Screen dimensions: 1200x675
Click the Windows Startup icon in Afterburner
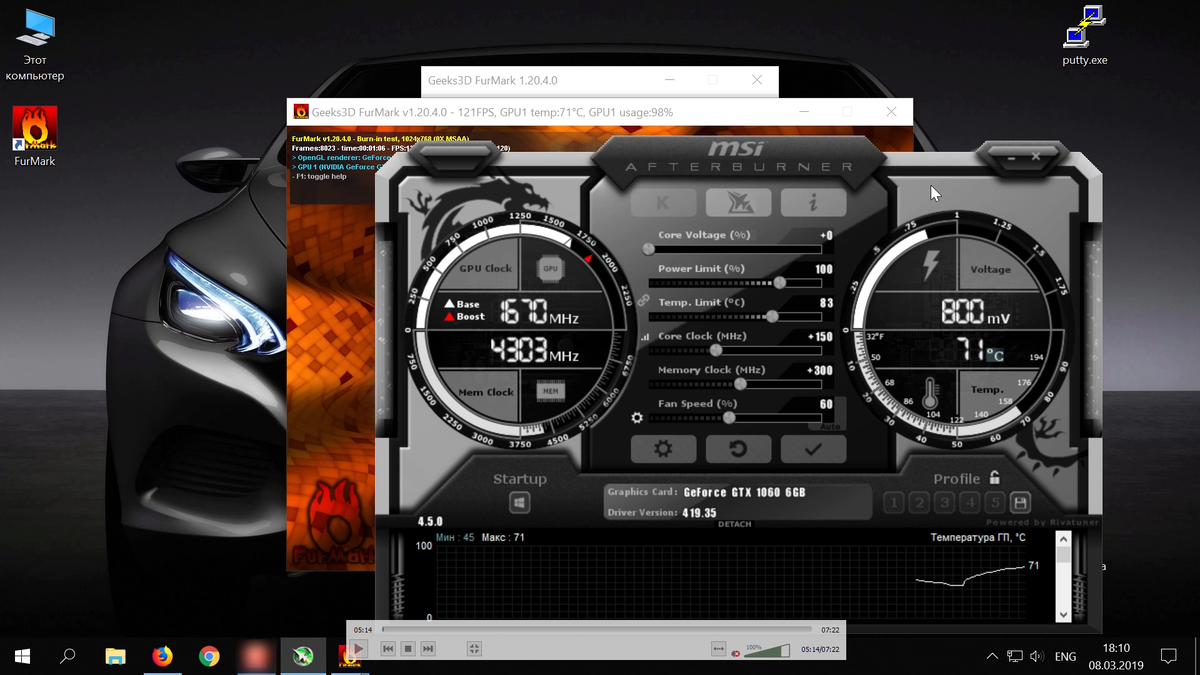click(x=520, y=502)
